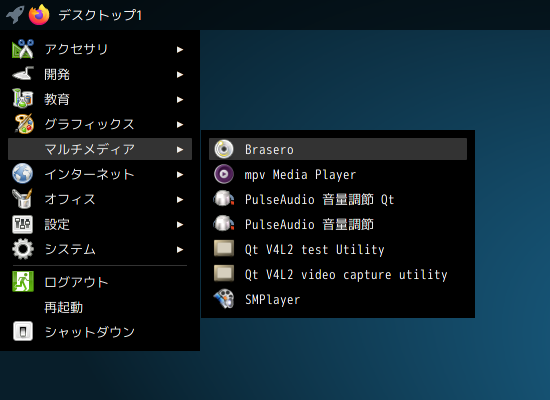Expand the 教育 submenu arrow
Image resolution: width=550 pixels, height=400 pixels.
pos(180,100)
